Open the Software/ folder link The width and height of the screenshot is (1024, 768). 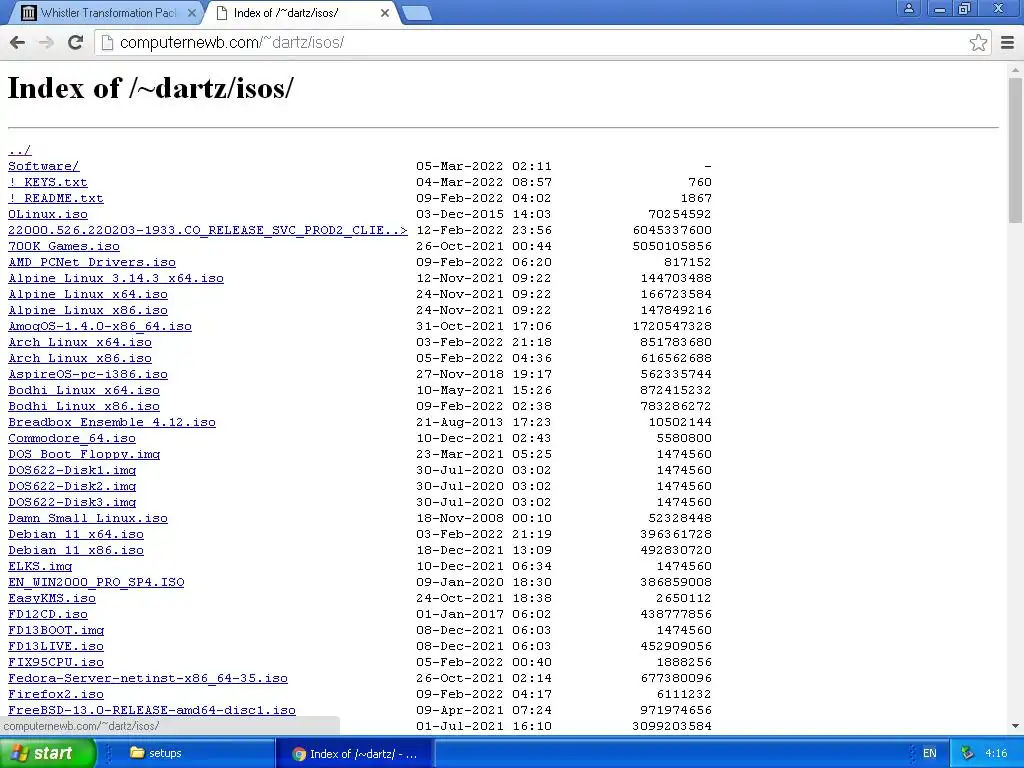[x=43, y=166]
